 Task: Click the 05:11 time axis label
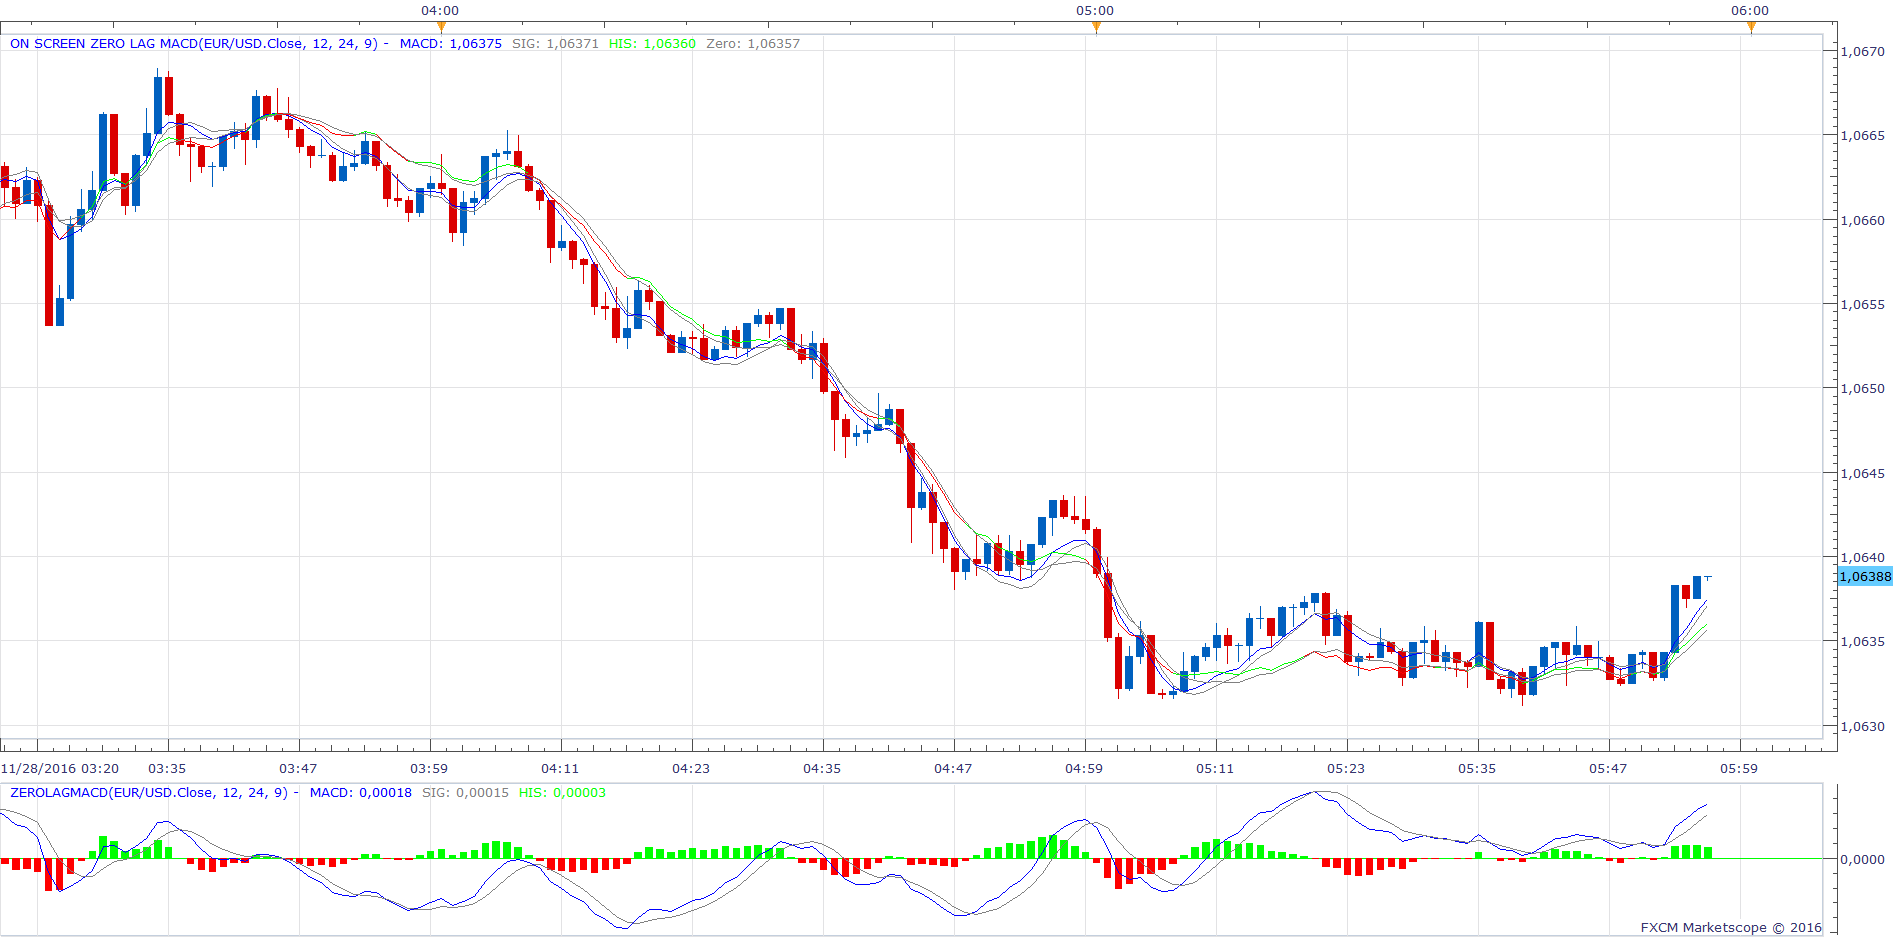point(1215,769)
